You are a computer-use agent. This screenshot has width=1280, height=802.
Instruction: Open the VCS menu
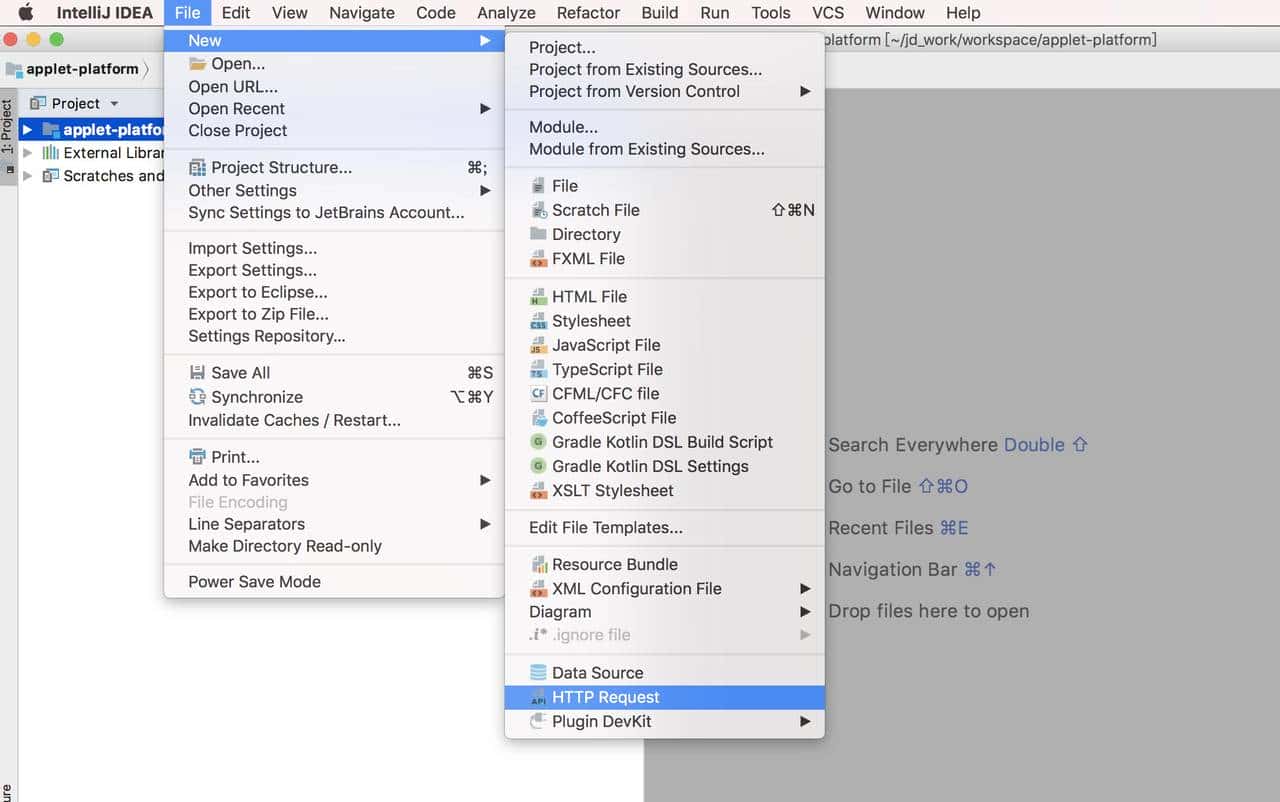click(828, 13)
